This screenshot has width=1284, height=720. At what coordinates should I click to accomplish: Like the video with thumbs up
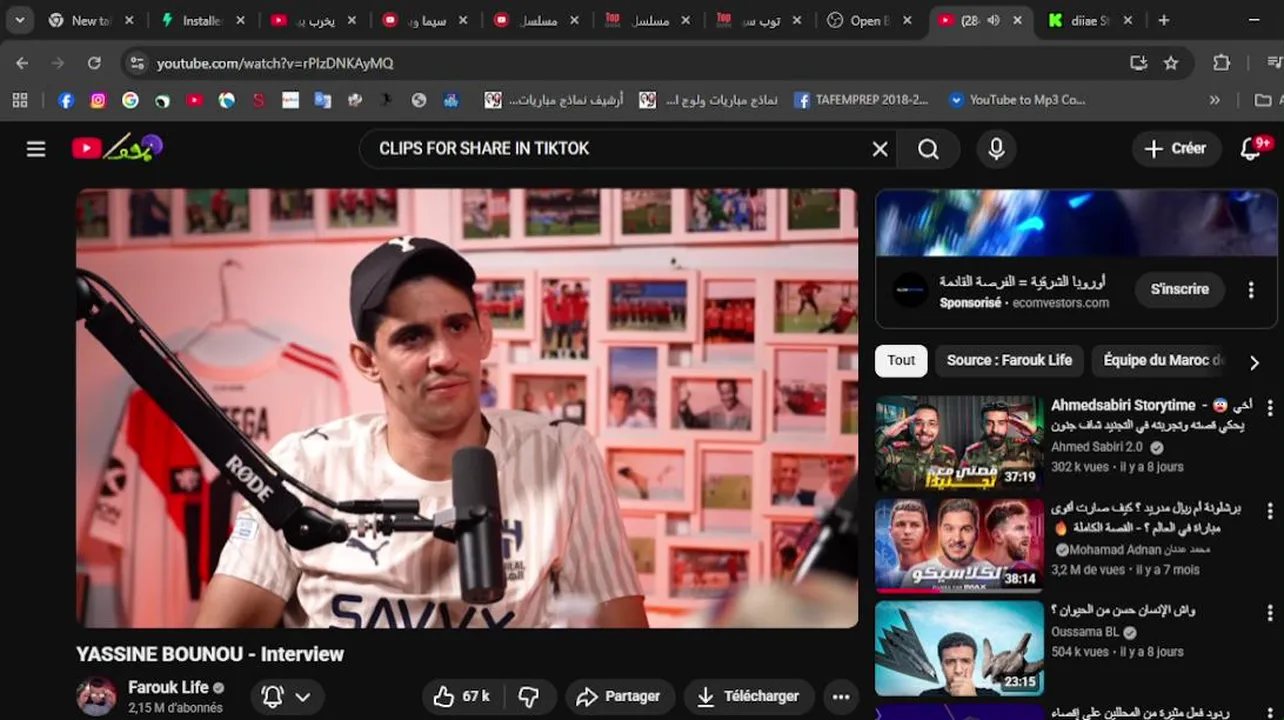[x=462, y=696]
